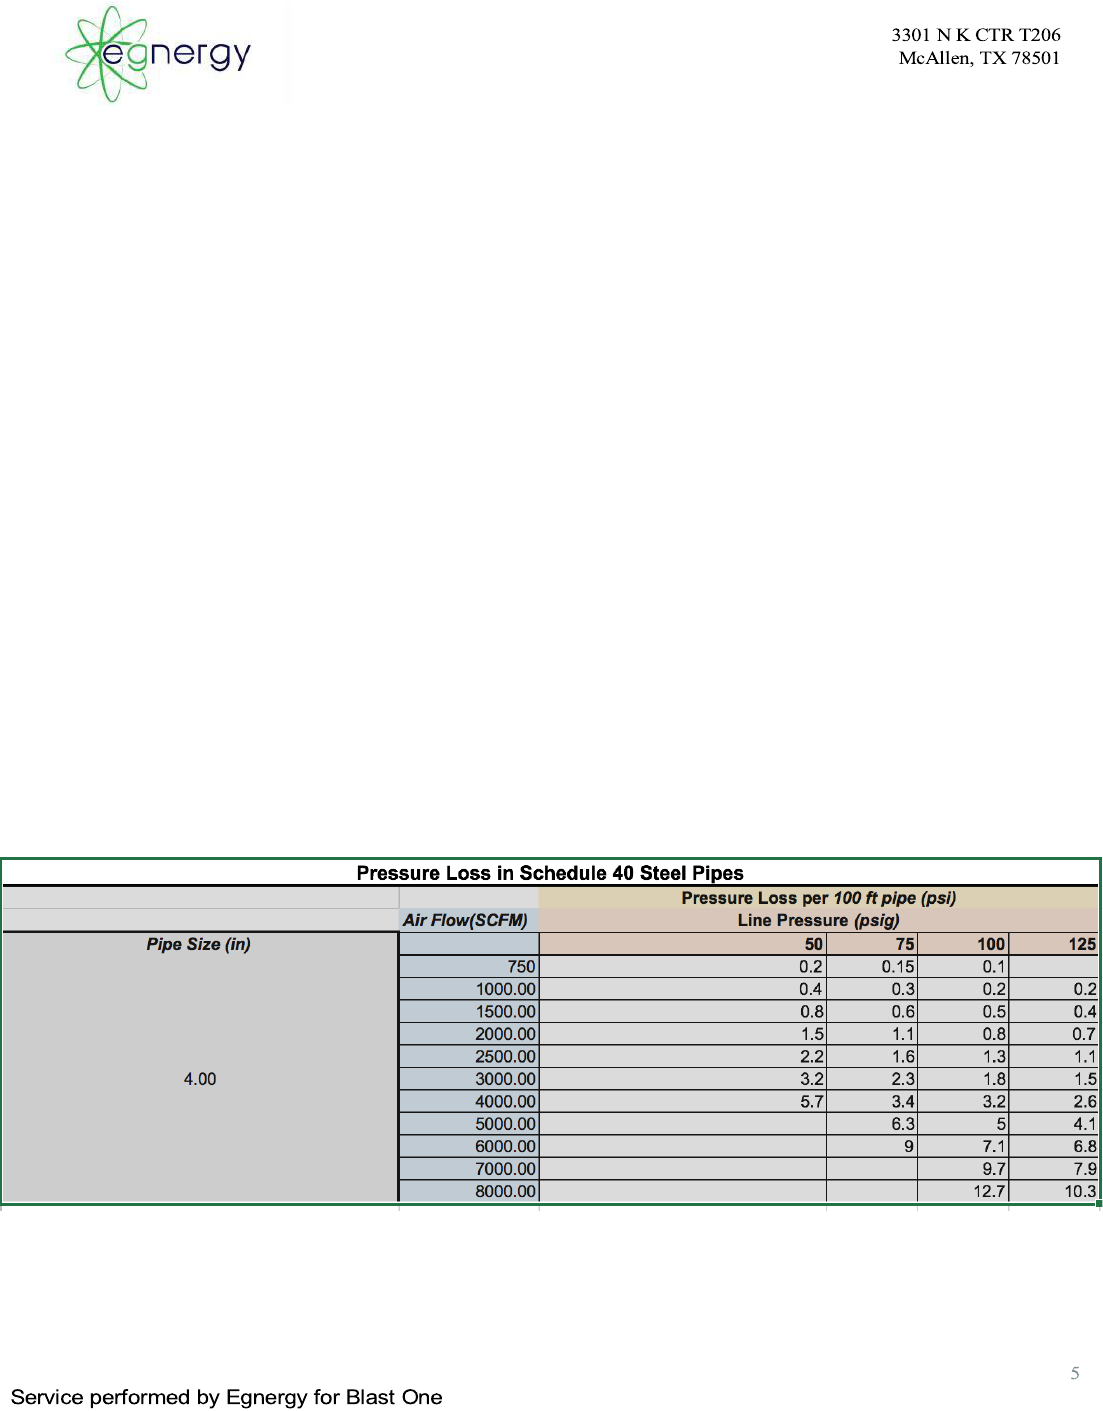Click the '7000.00' air flow cell

[469, 1169]
